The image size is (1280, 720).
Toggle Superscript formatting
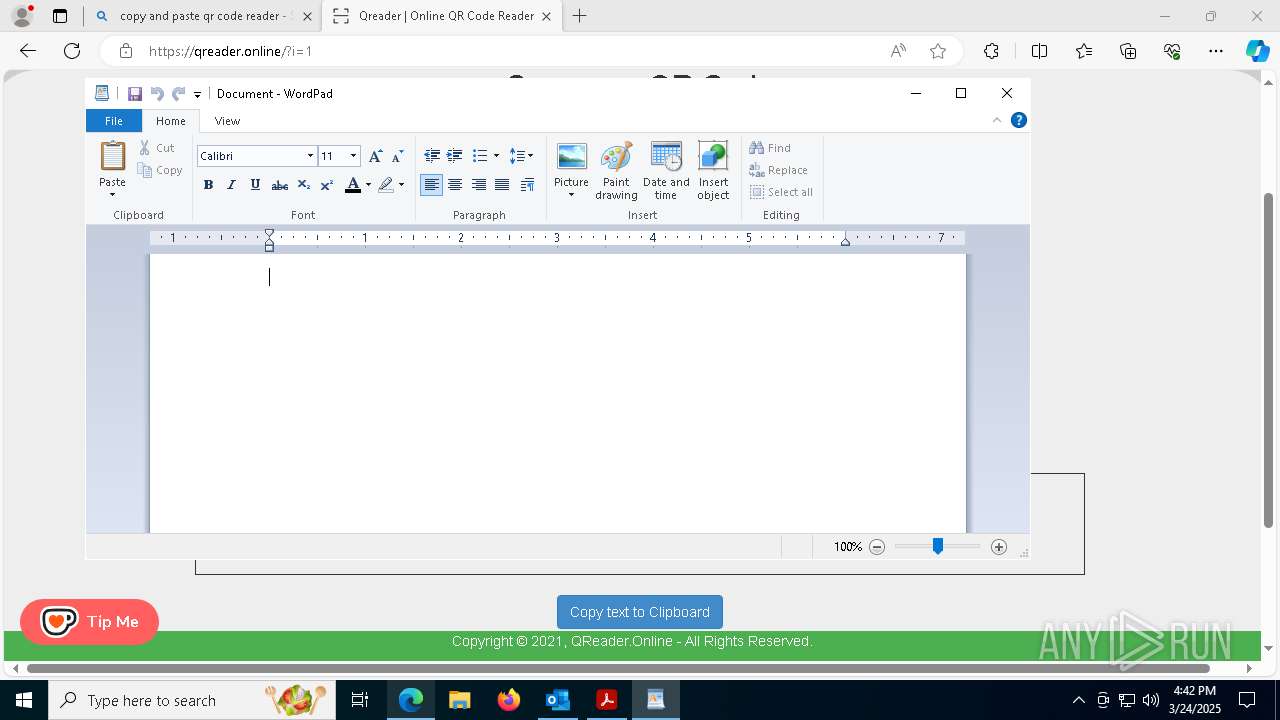(326, 185)
